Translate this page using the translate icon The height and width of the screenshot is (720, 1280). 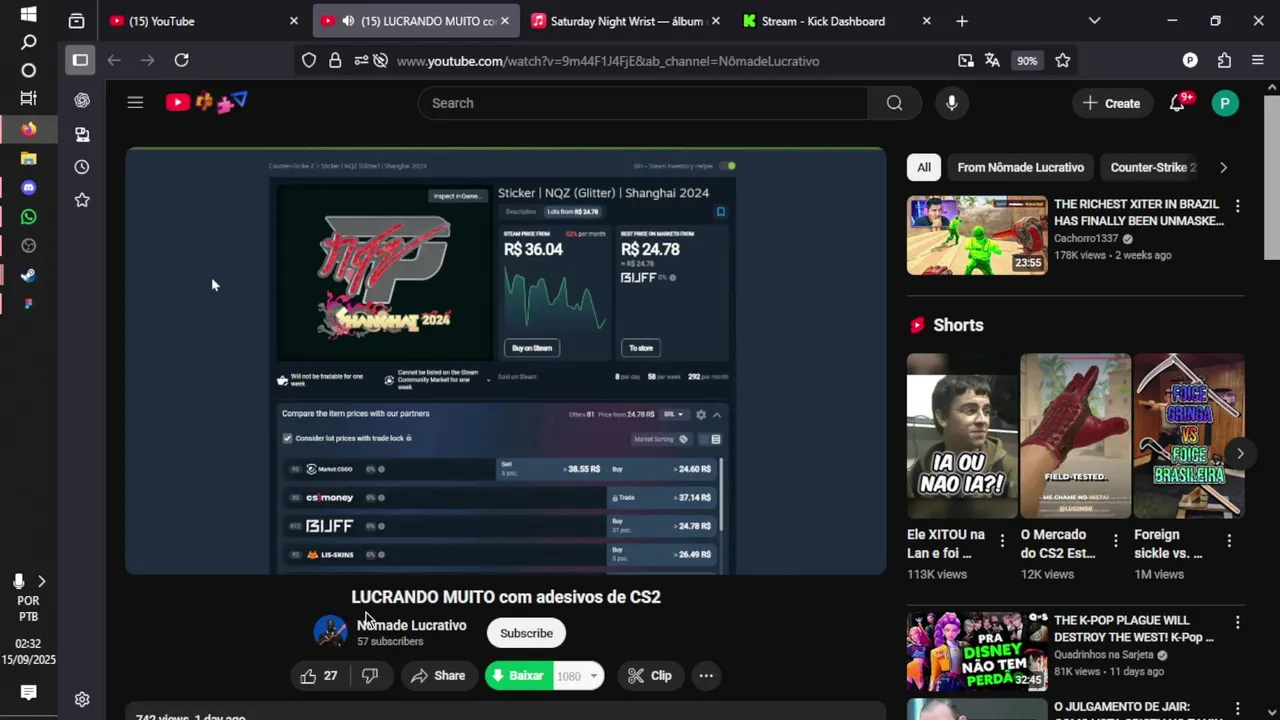pos(992,61)
